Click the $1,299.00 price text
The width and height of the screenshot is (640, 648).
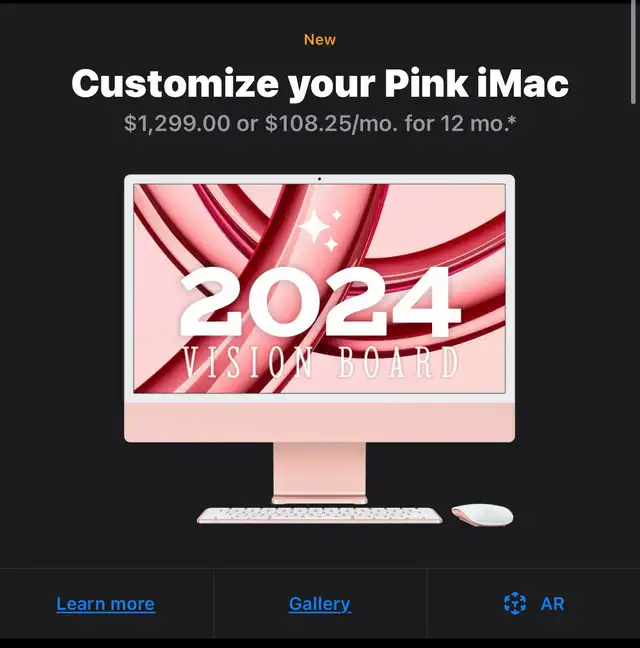[177, 123]
